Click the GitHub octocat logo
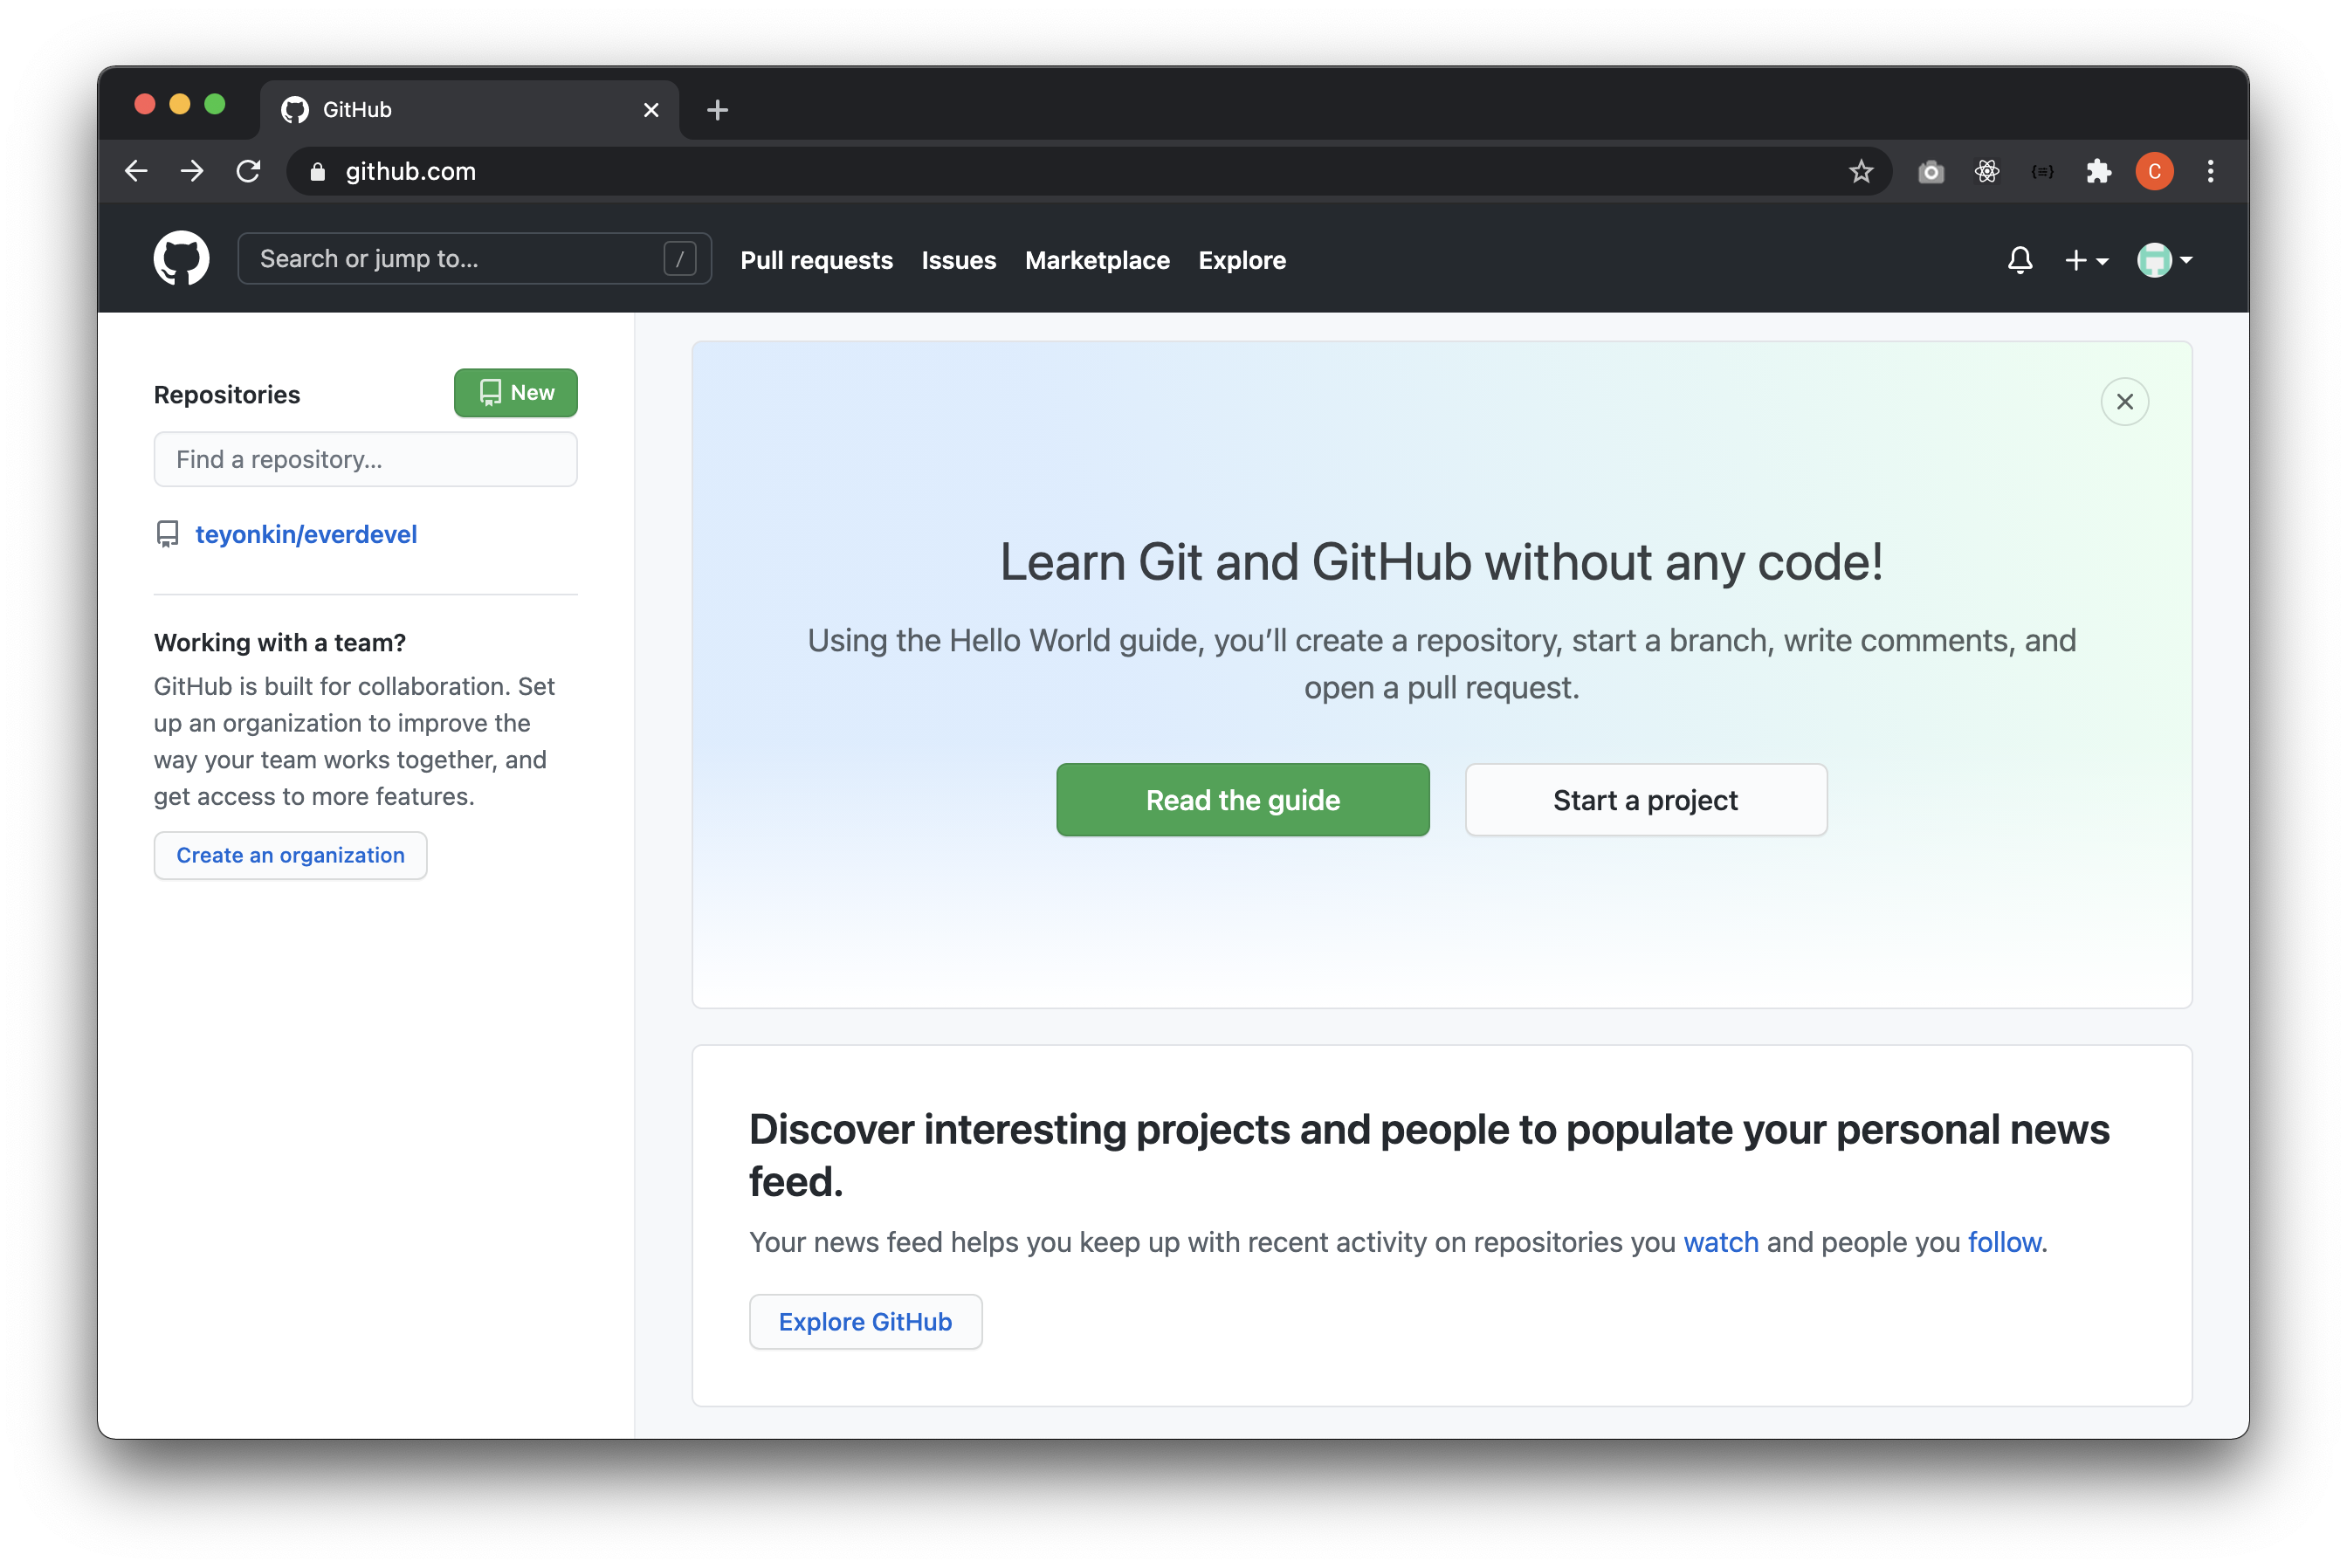Image resolution: width=2347 pixels, height=1568 pixels. point(181,259)
